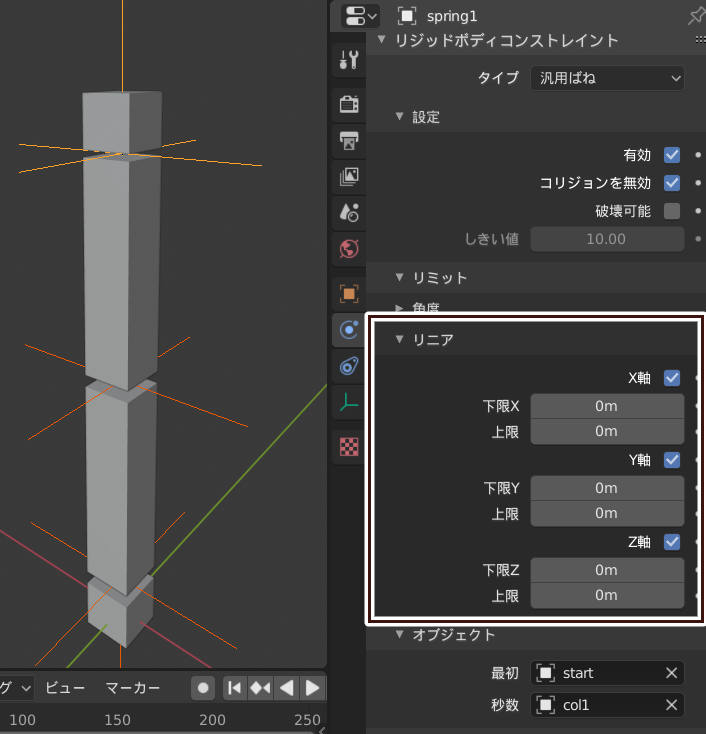
Task: Enable the 破壊可能 checkbox
Action: coord(671,211)
